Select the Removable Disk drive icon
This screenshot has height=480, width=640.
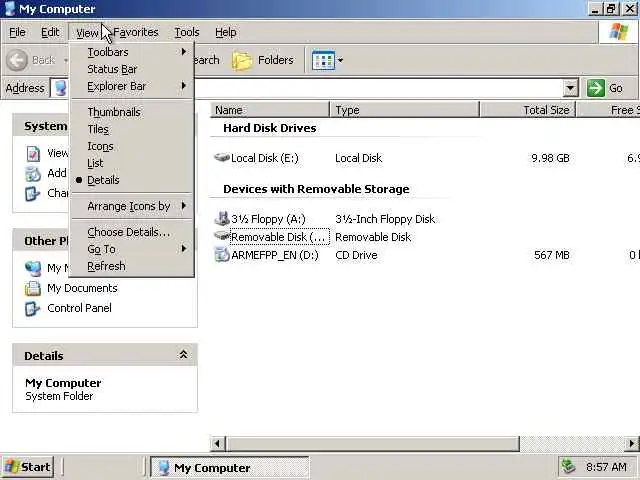tap(222, 236)
